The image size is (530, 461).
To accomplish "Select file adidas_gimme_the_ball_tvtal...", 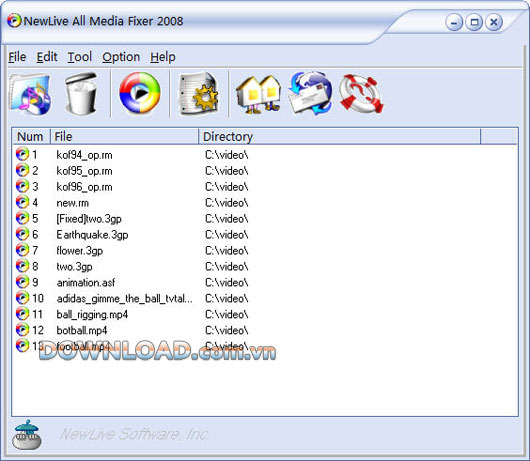I will [x=124, y=299].
